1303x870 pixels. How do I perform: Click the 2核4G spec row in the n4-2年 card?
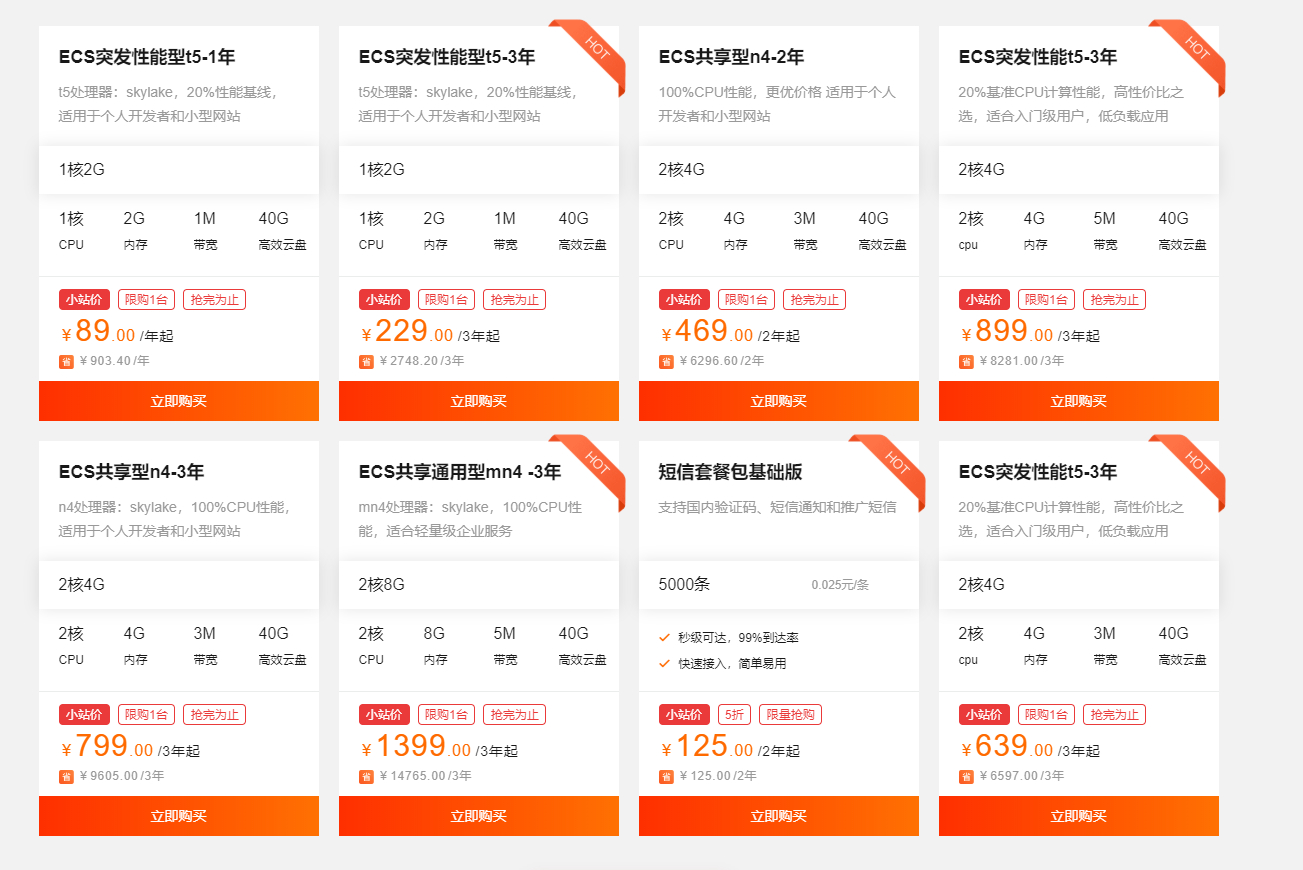click(779, 170)
